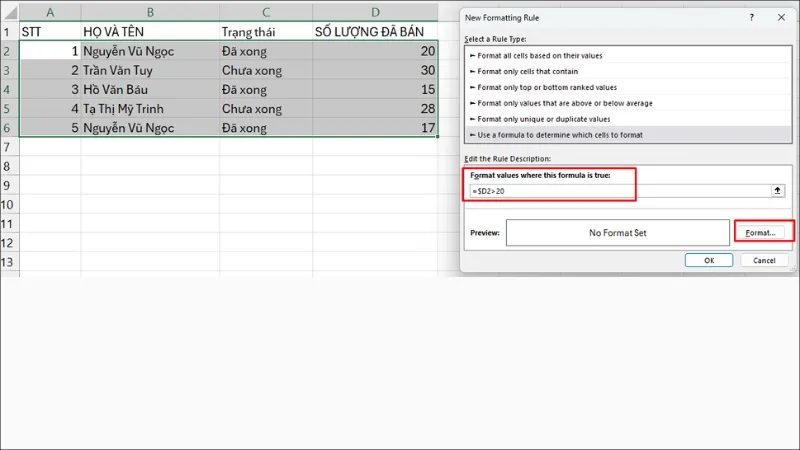Viewport: 800px width, 450px height.
Task: Click the select-all corner of the worksheet
Action: 9,11
